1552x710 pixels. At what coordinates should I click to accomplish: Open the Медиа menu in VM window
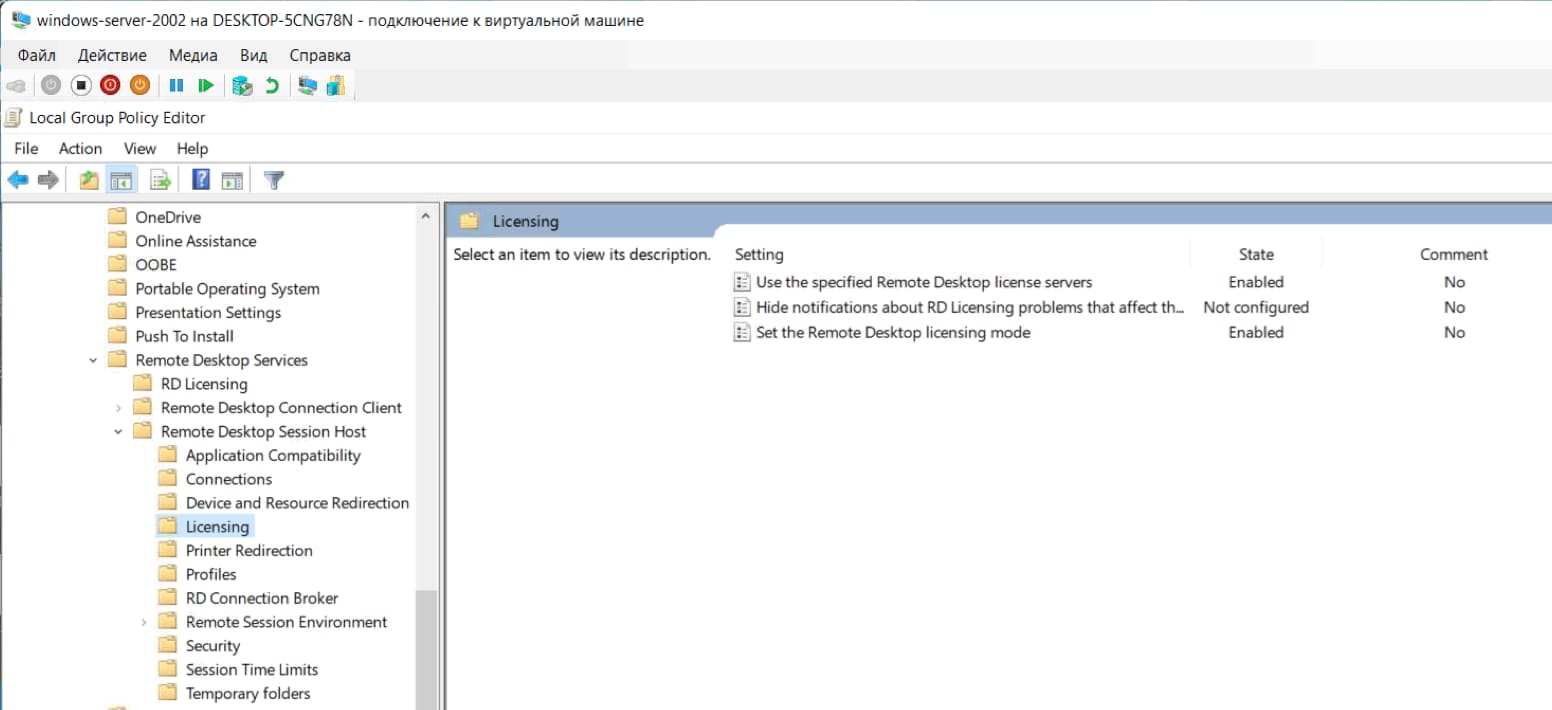[x=193, y=55]
